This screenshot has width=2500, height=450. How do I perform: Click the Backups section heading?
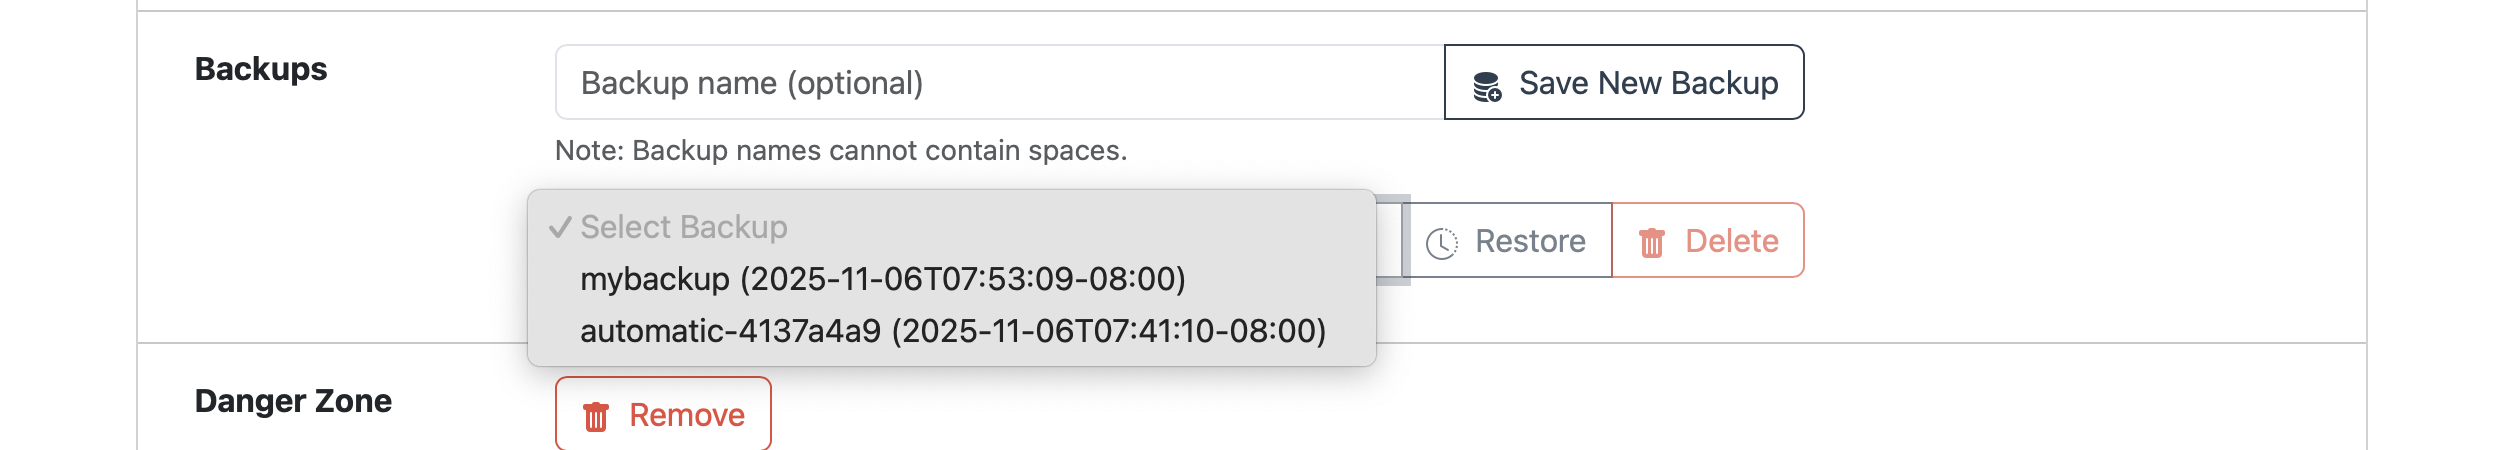coord(261,69)
